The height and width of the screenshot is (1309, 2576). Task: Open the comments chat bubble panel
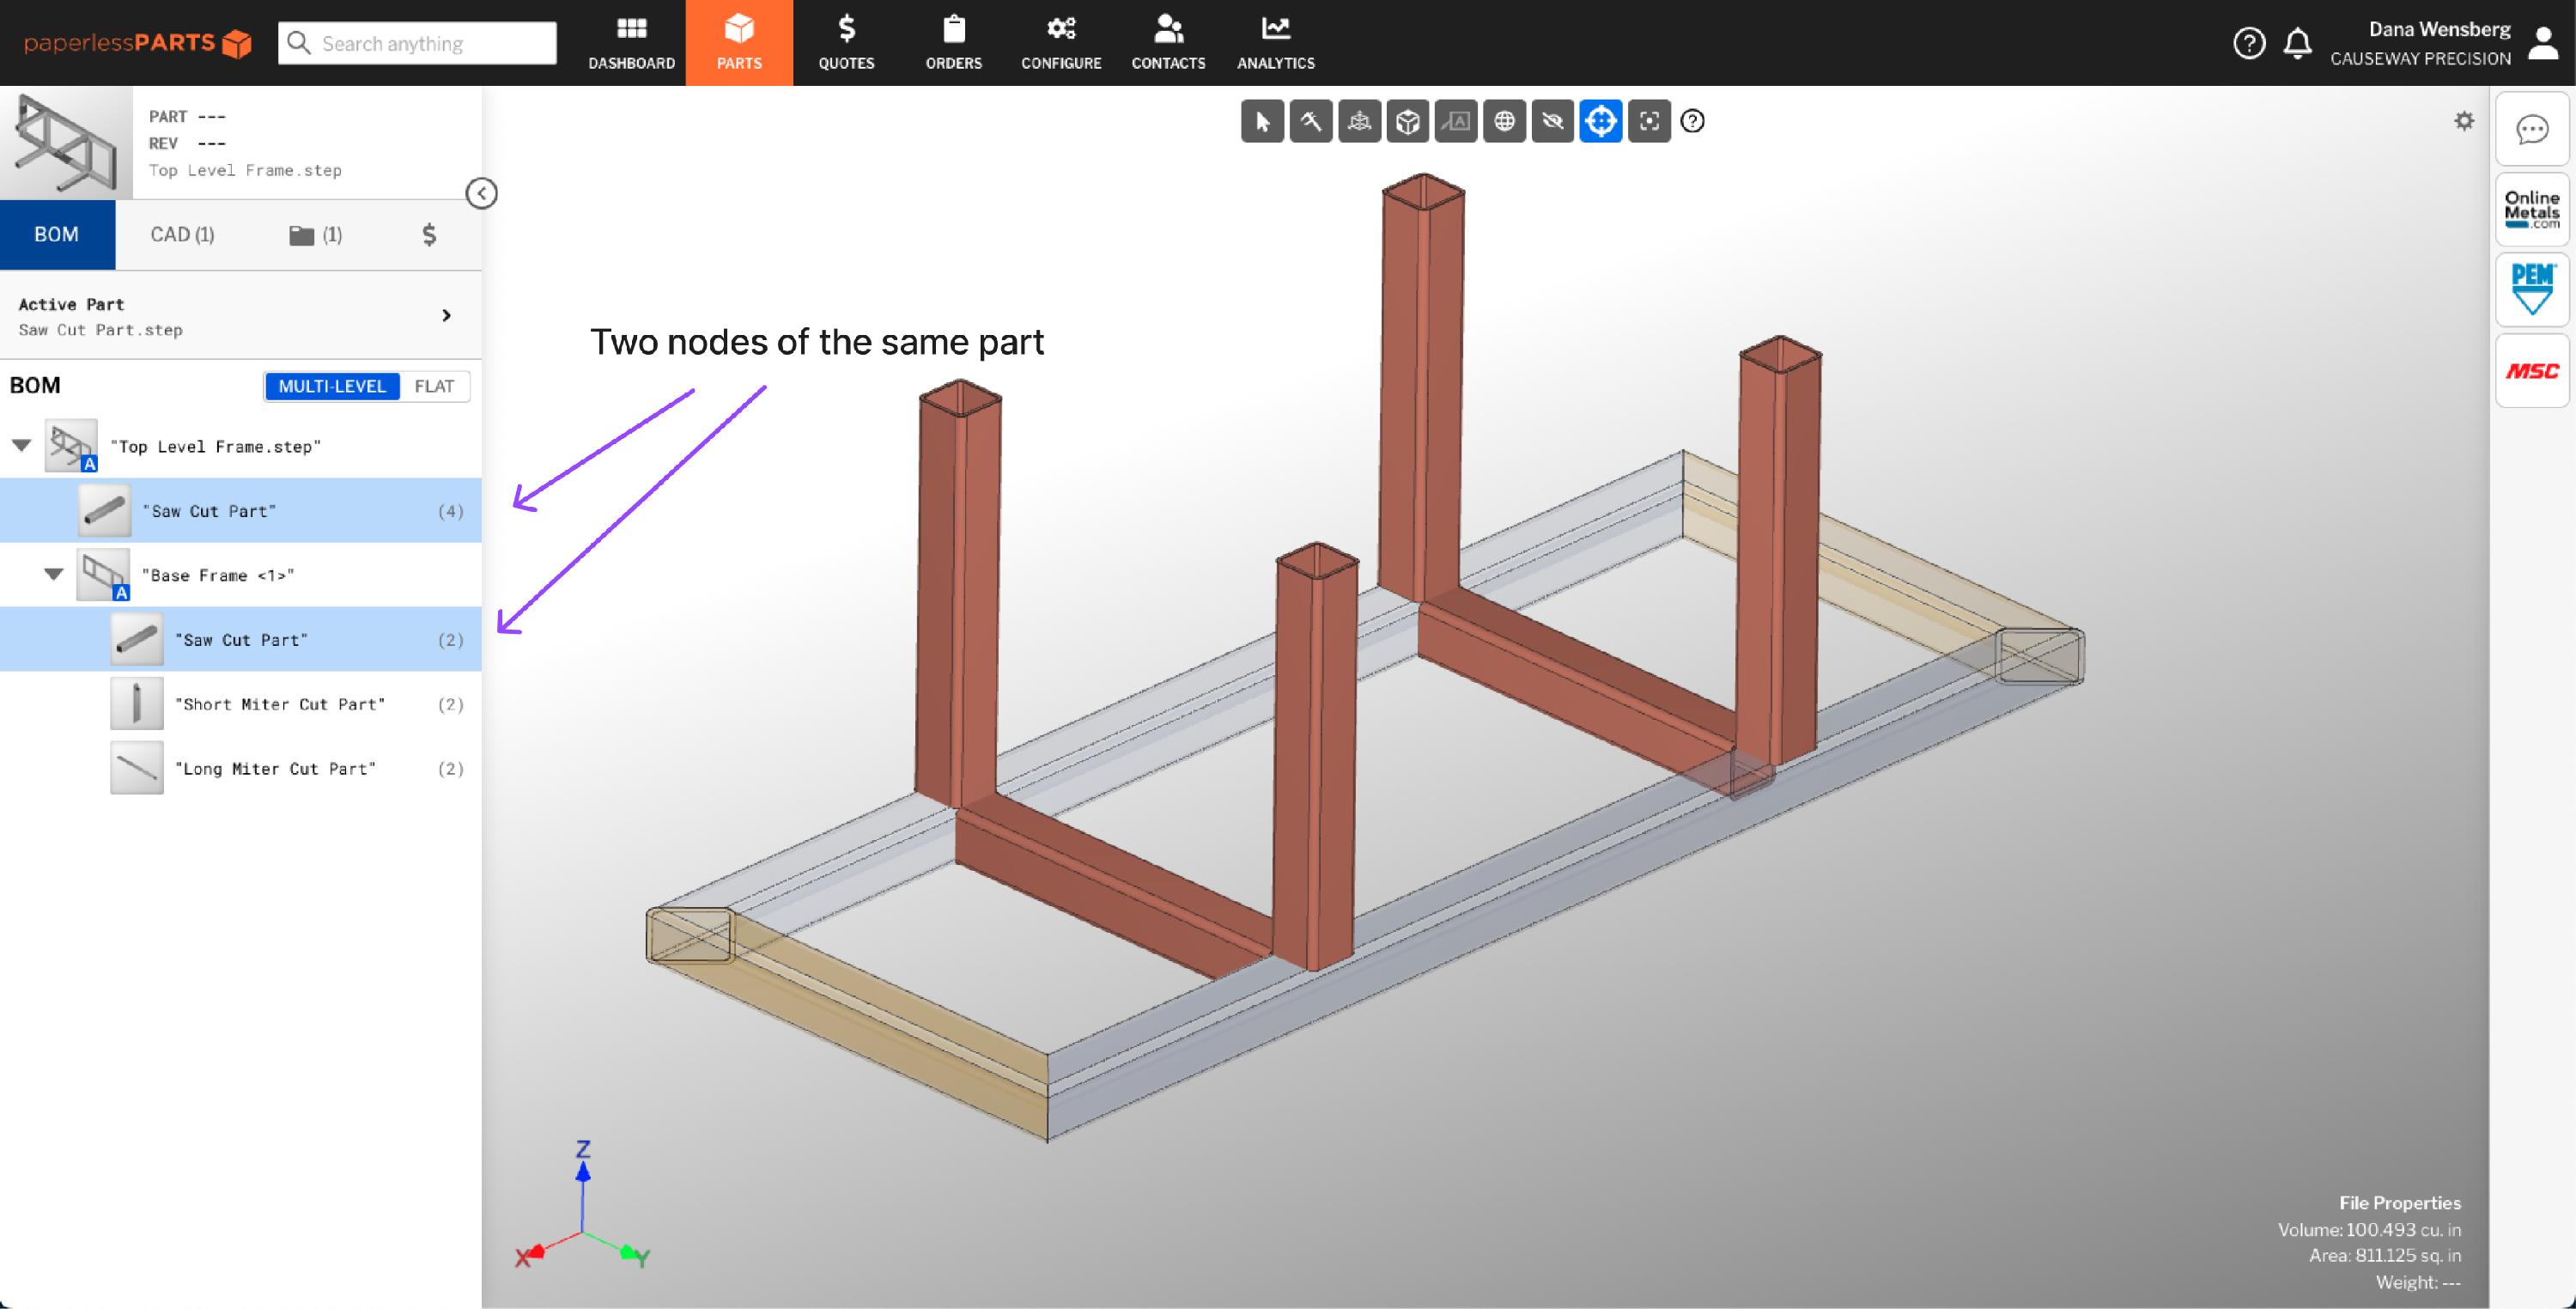[x=2532, y=130]
